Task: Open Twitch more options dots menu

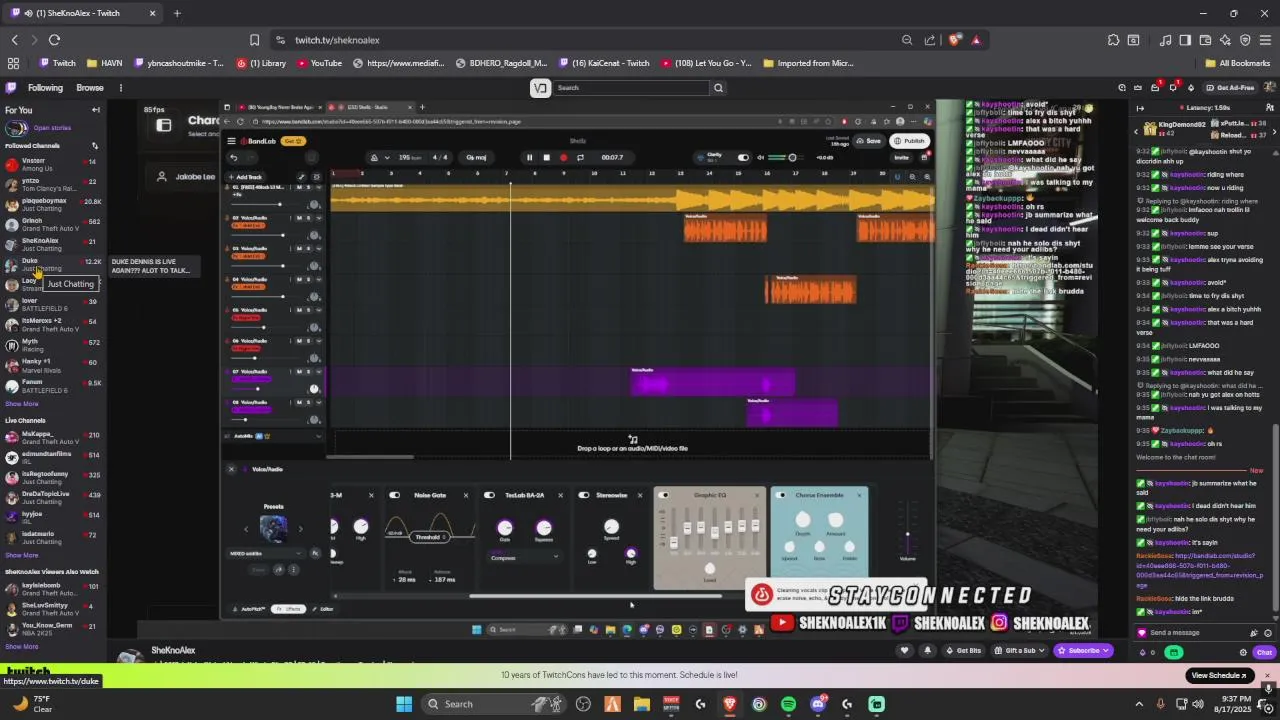Action: [x=121, y=88]
